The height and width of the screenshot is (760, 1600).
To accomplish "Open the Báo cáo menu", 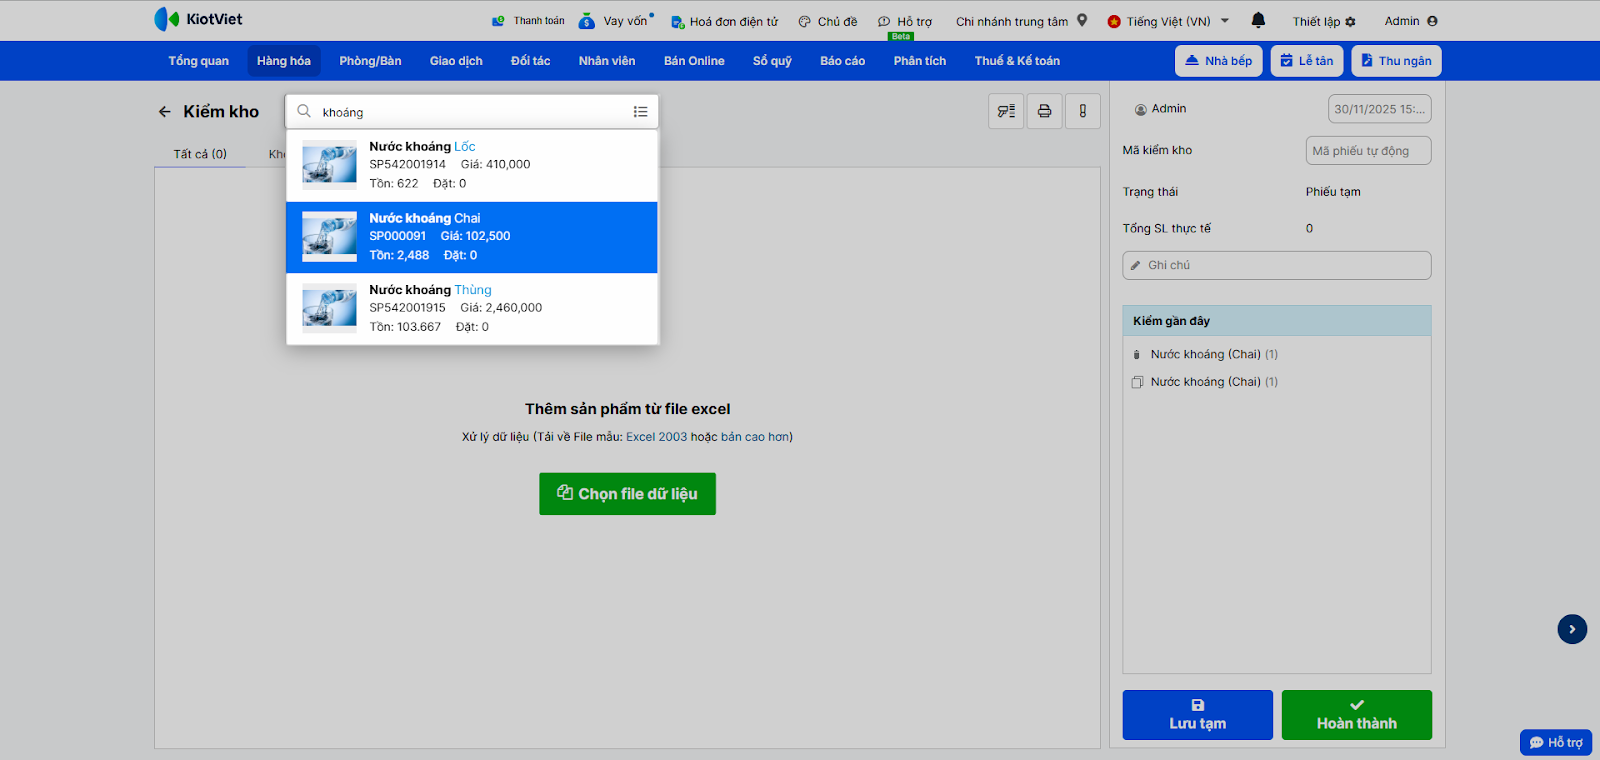I will [842, 61].
